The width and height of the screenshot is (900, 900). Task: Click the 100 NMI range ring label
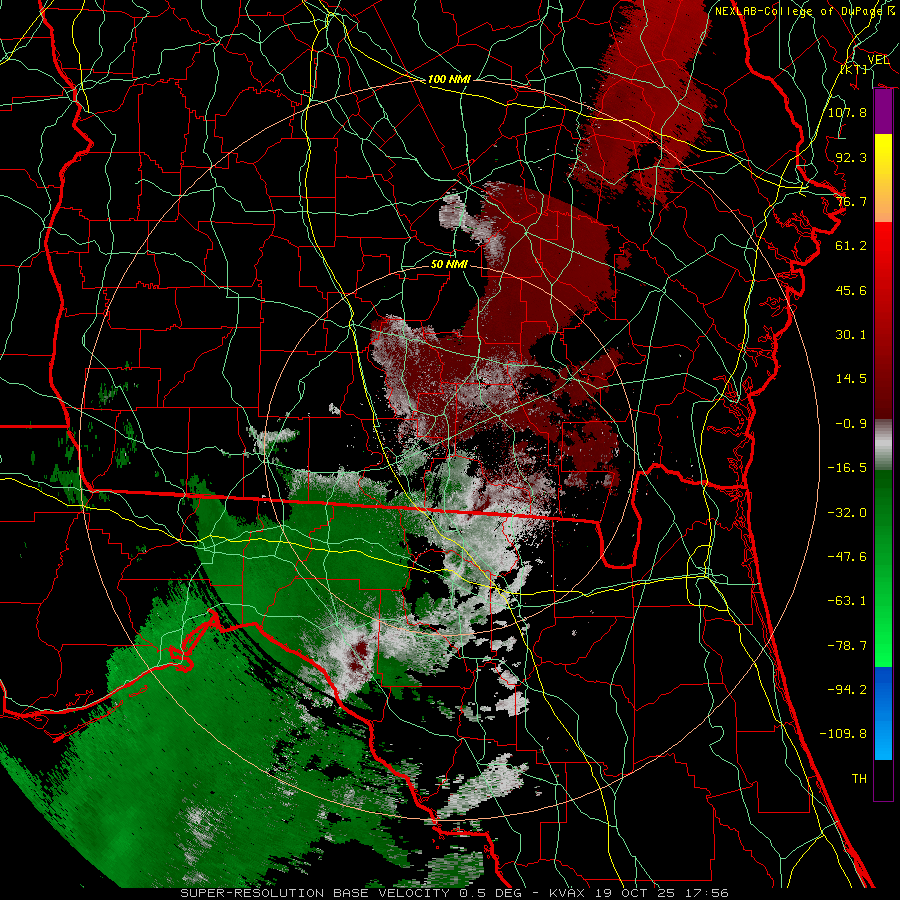449,79
